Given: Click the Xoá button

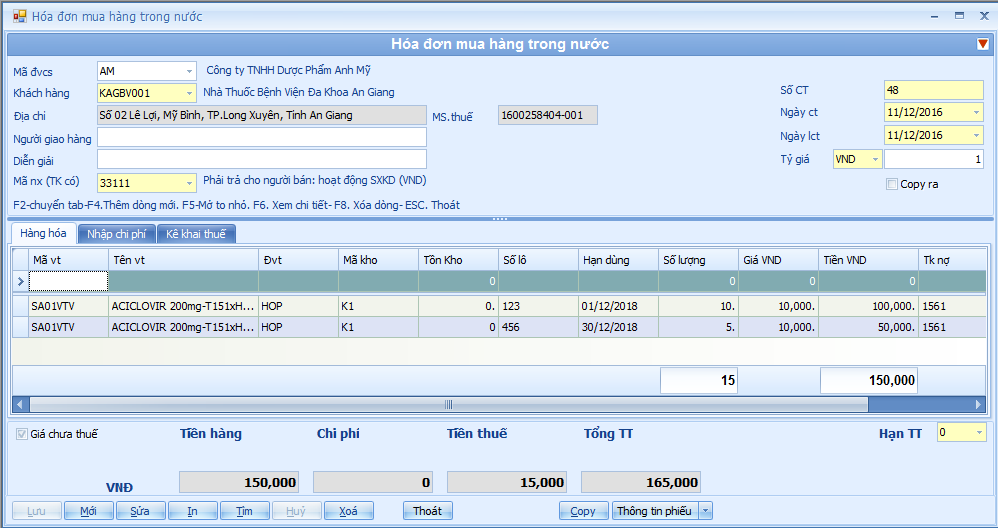Looking at the screenshot, I should click(348, 511).
